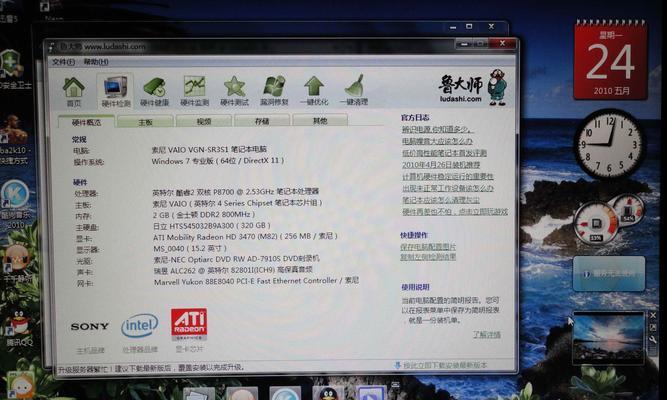667x400 pixels.
Task: Click Optiarc DVD RW AD-7910S text
Action: point(237,259)
